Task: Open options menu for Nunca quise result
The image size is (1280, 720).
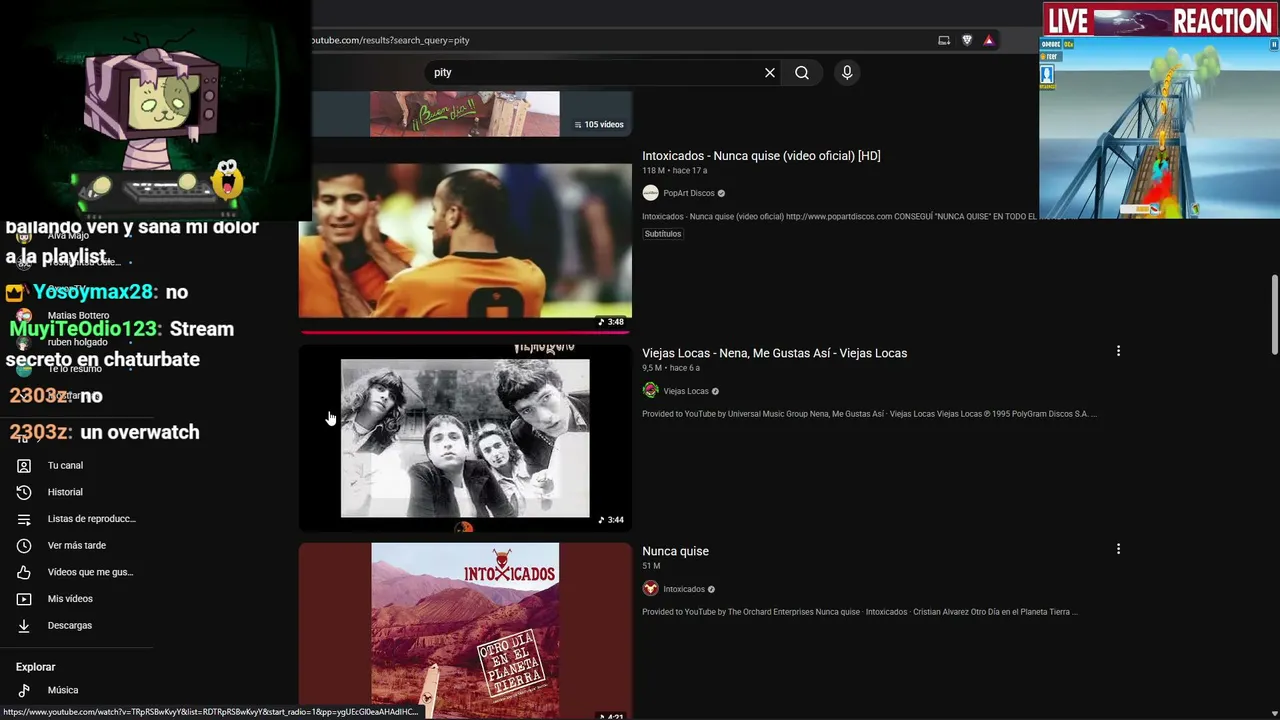Action: [x=1118, y=549]
